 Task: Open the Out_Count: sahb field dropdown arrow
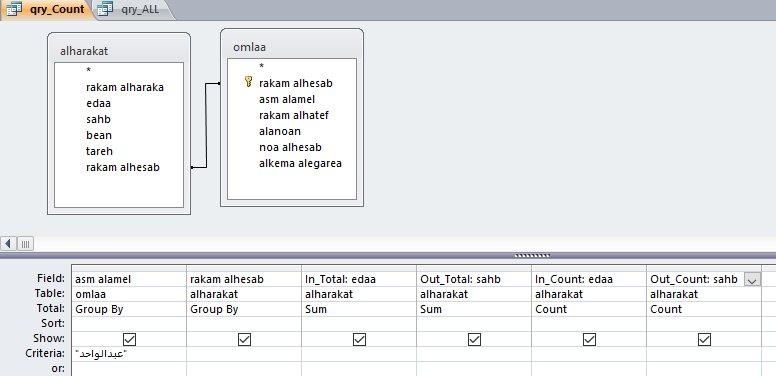(x=752, y=280)
